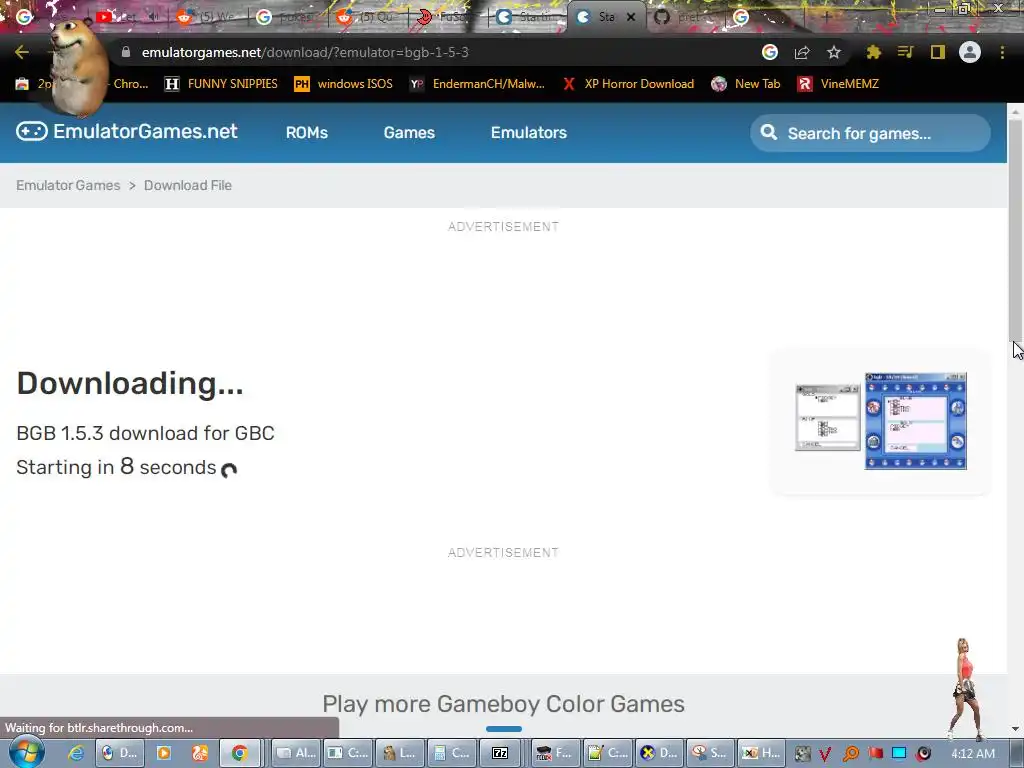Share this page via the share icon

[x=802, y=52]
